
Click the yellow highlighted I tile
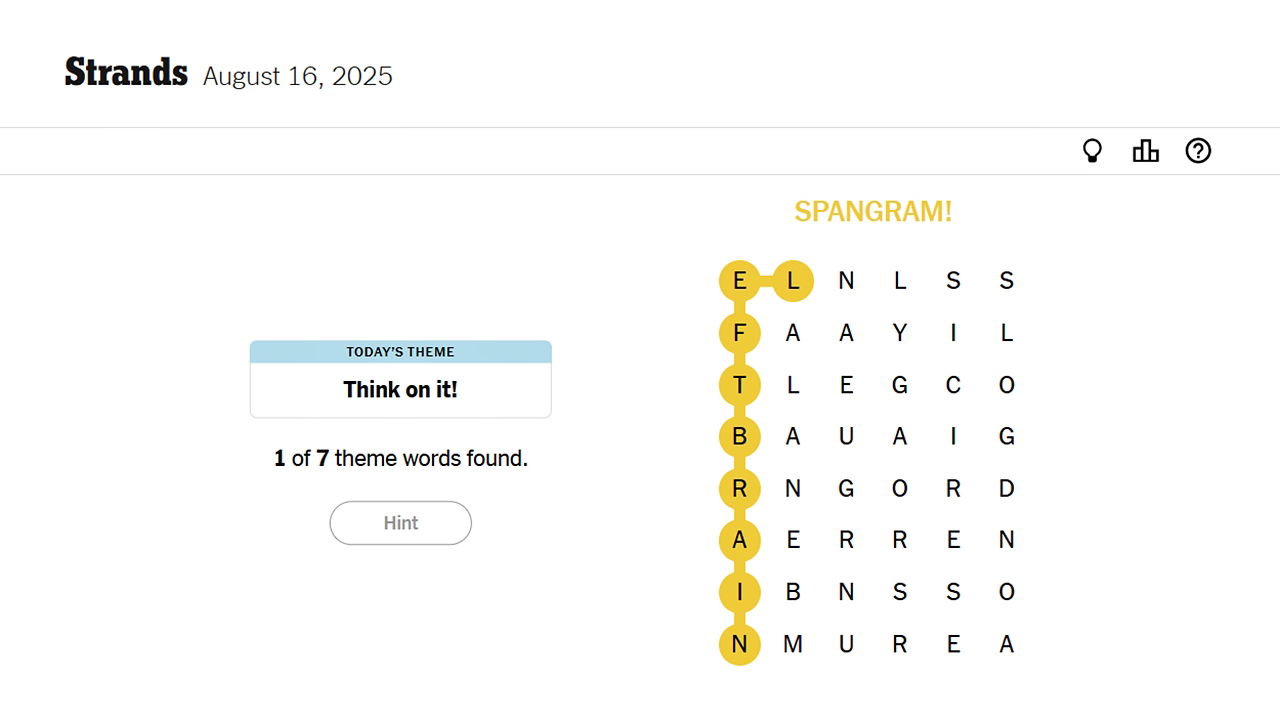(x=740, y=593)
